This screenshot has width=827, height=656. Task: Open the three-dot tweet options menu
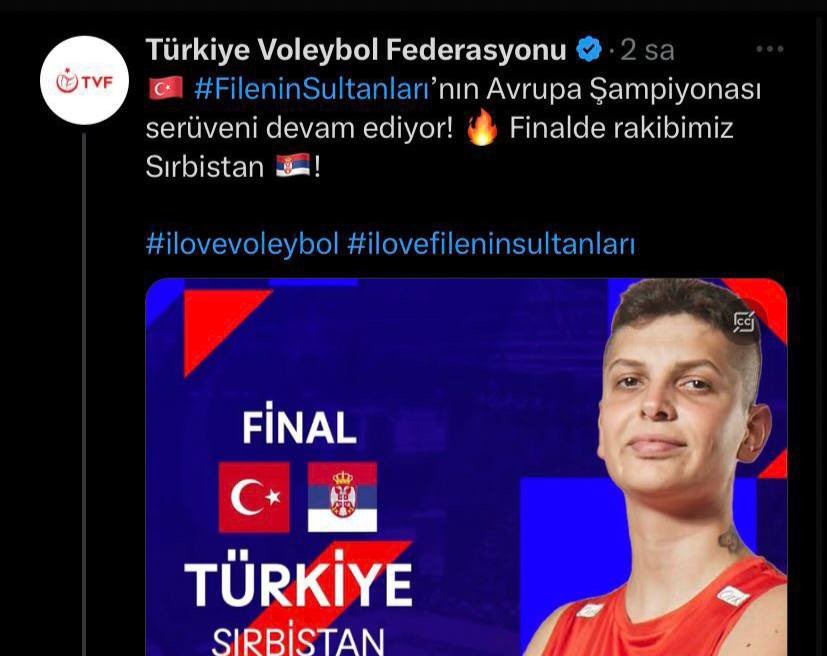coord(770,49)
